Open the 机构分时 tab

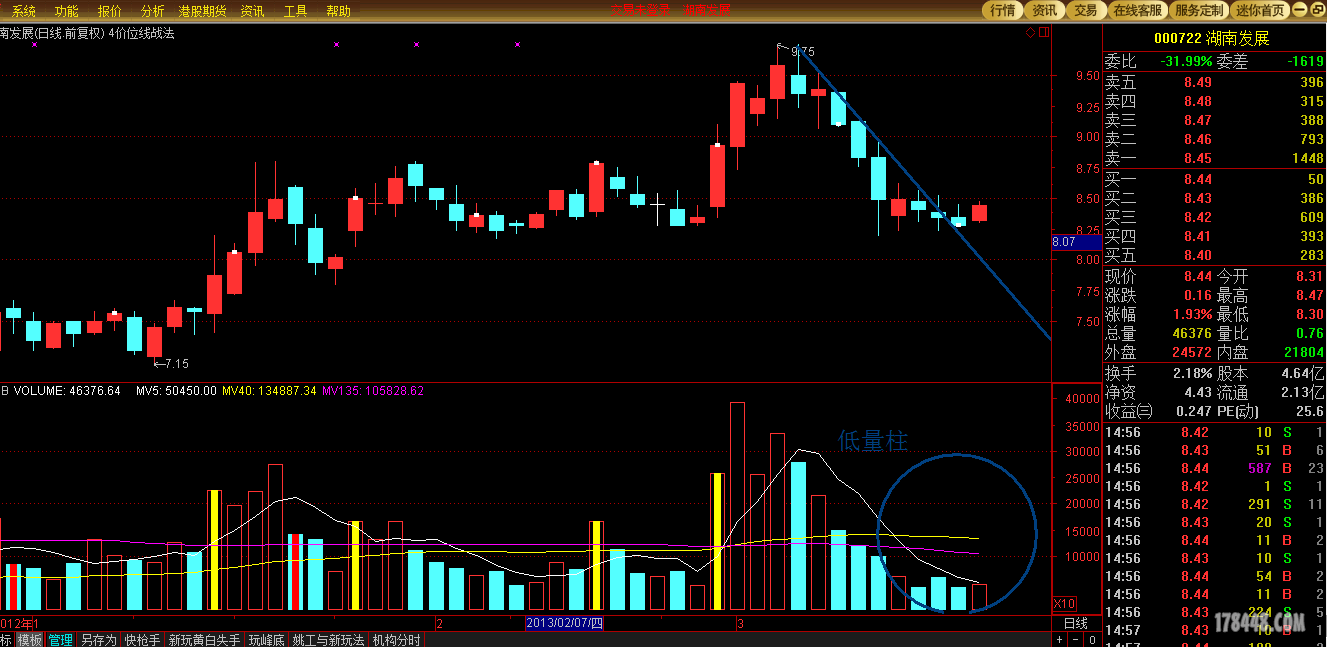pyautogui.click(x=397, y=640)
